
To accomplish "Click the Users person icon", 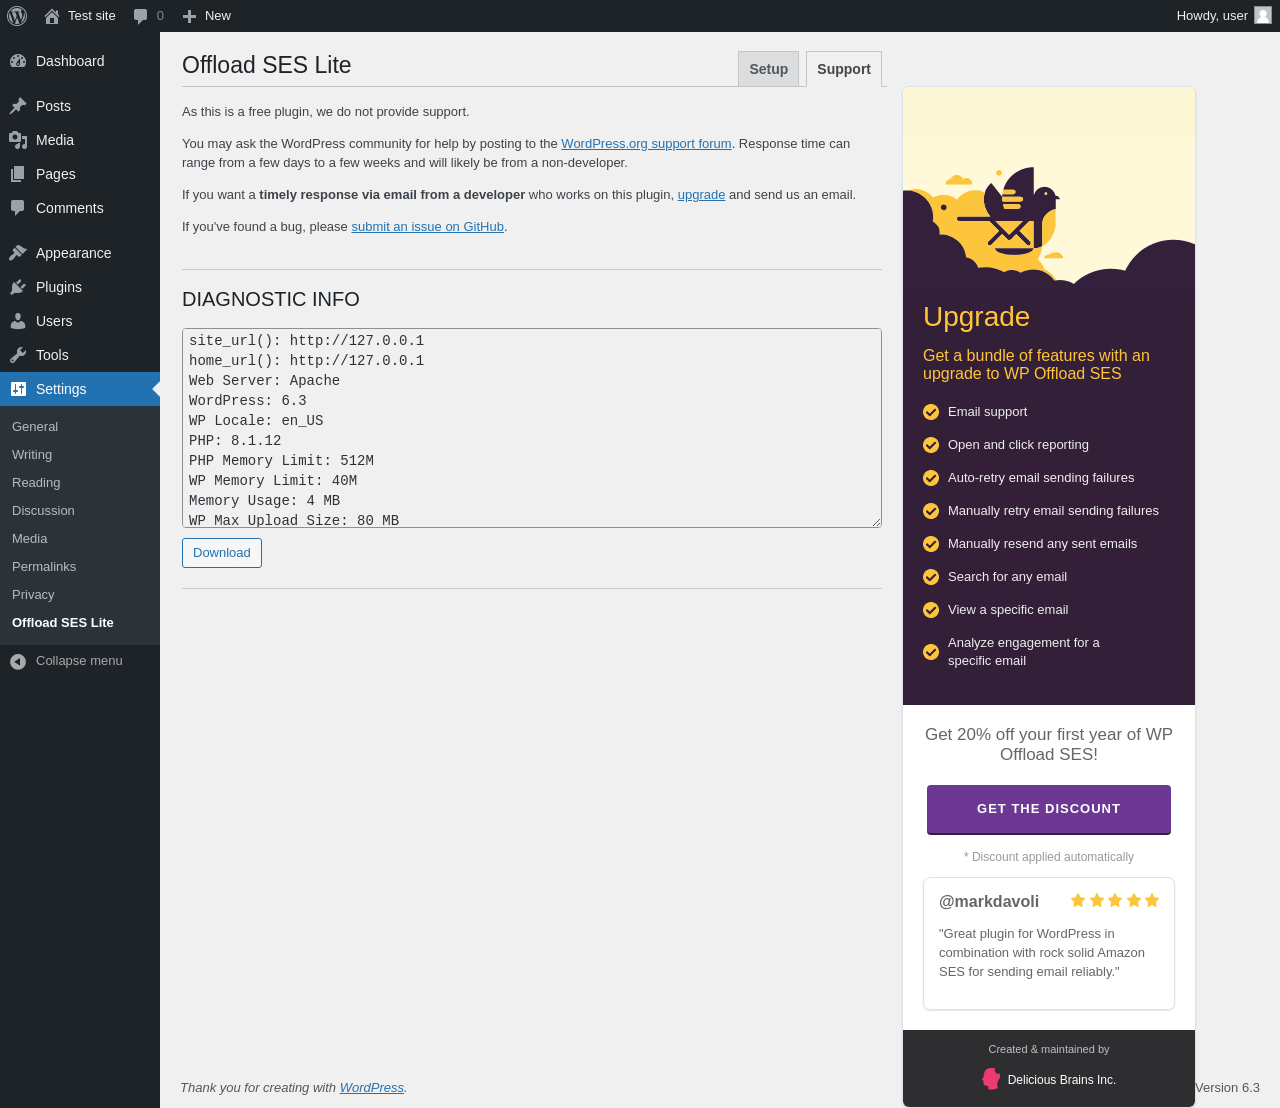I will 18,321.
